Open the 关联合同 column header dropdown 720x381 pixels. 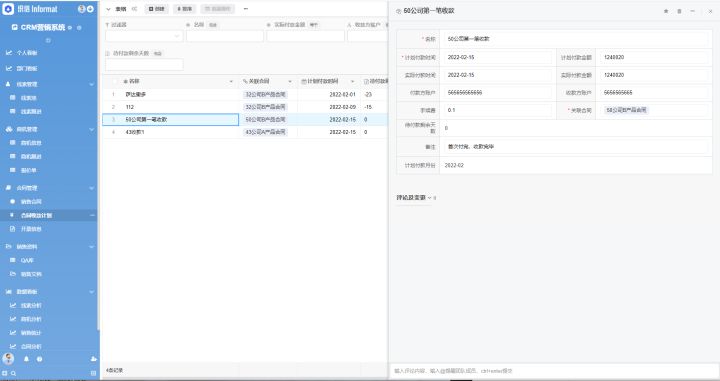click(290, 82)
